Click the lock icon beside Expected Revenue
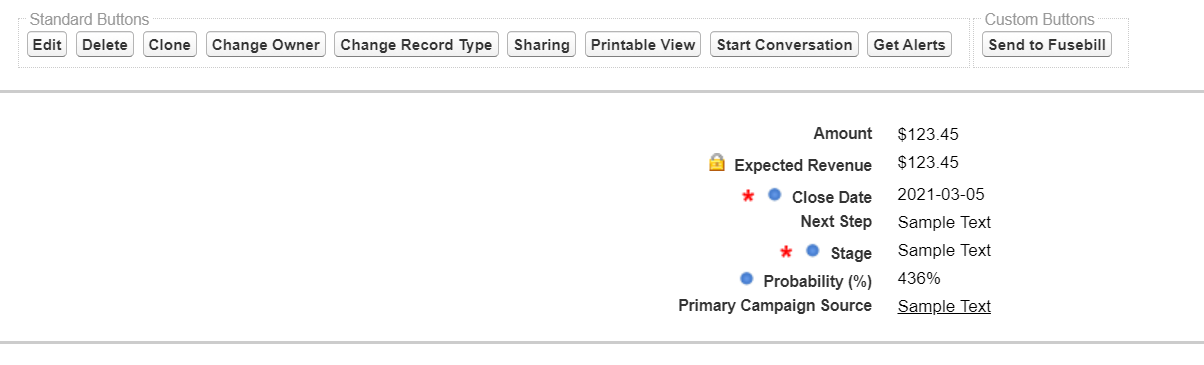 click(717, 162)
